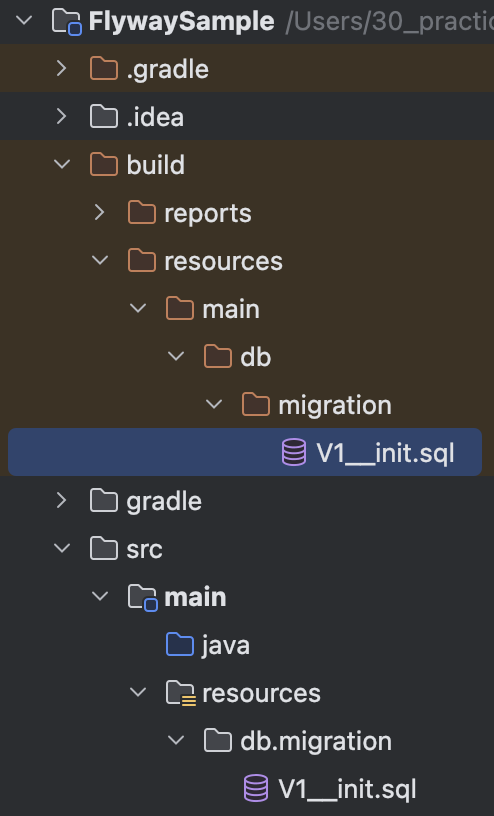Expand the reports folder
The image size is (494, 816).
(x=100, y=212)
